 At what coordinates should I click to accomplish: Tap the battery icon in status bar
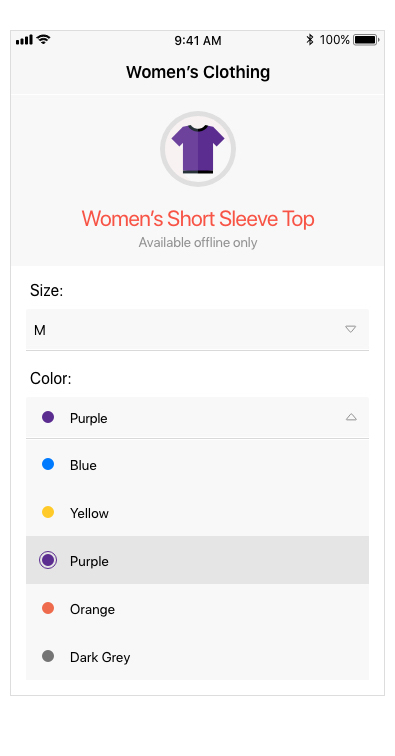click(x=366, y=40)
